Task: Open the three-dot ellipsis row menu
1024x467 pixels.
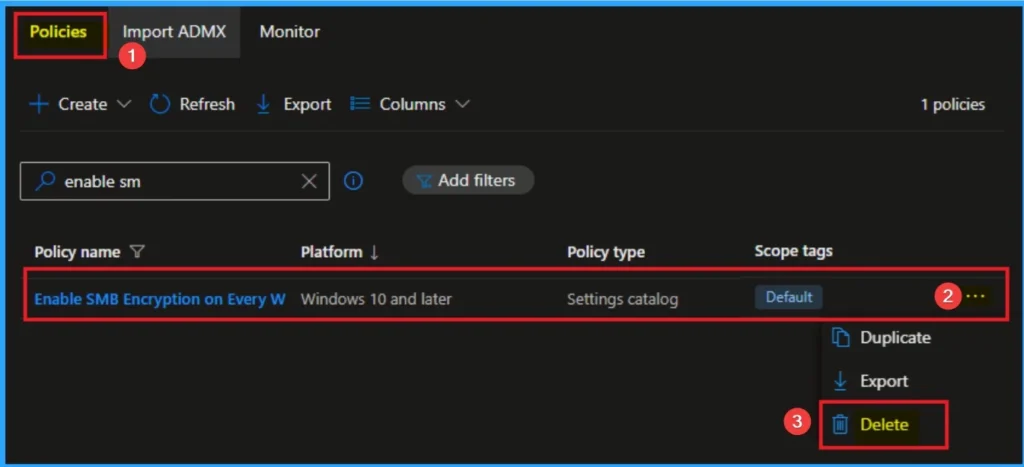Action: 975,297
